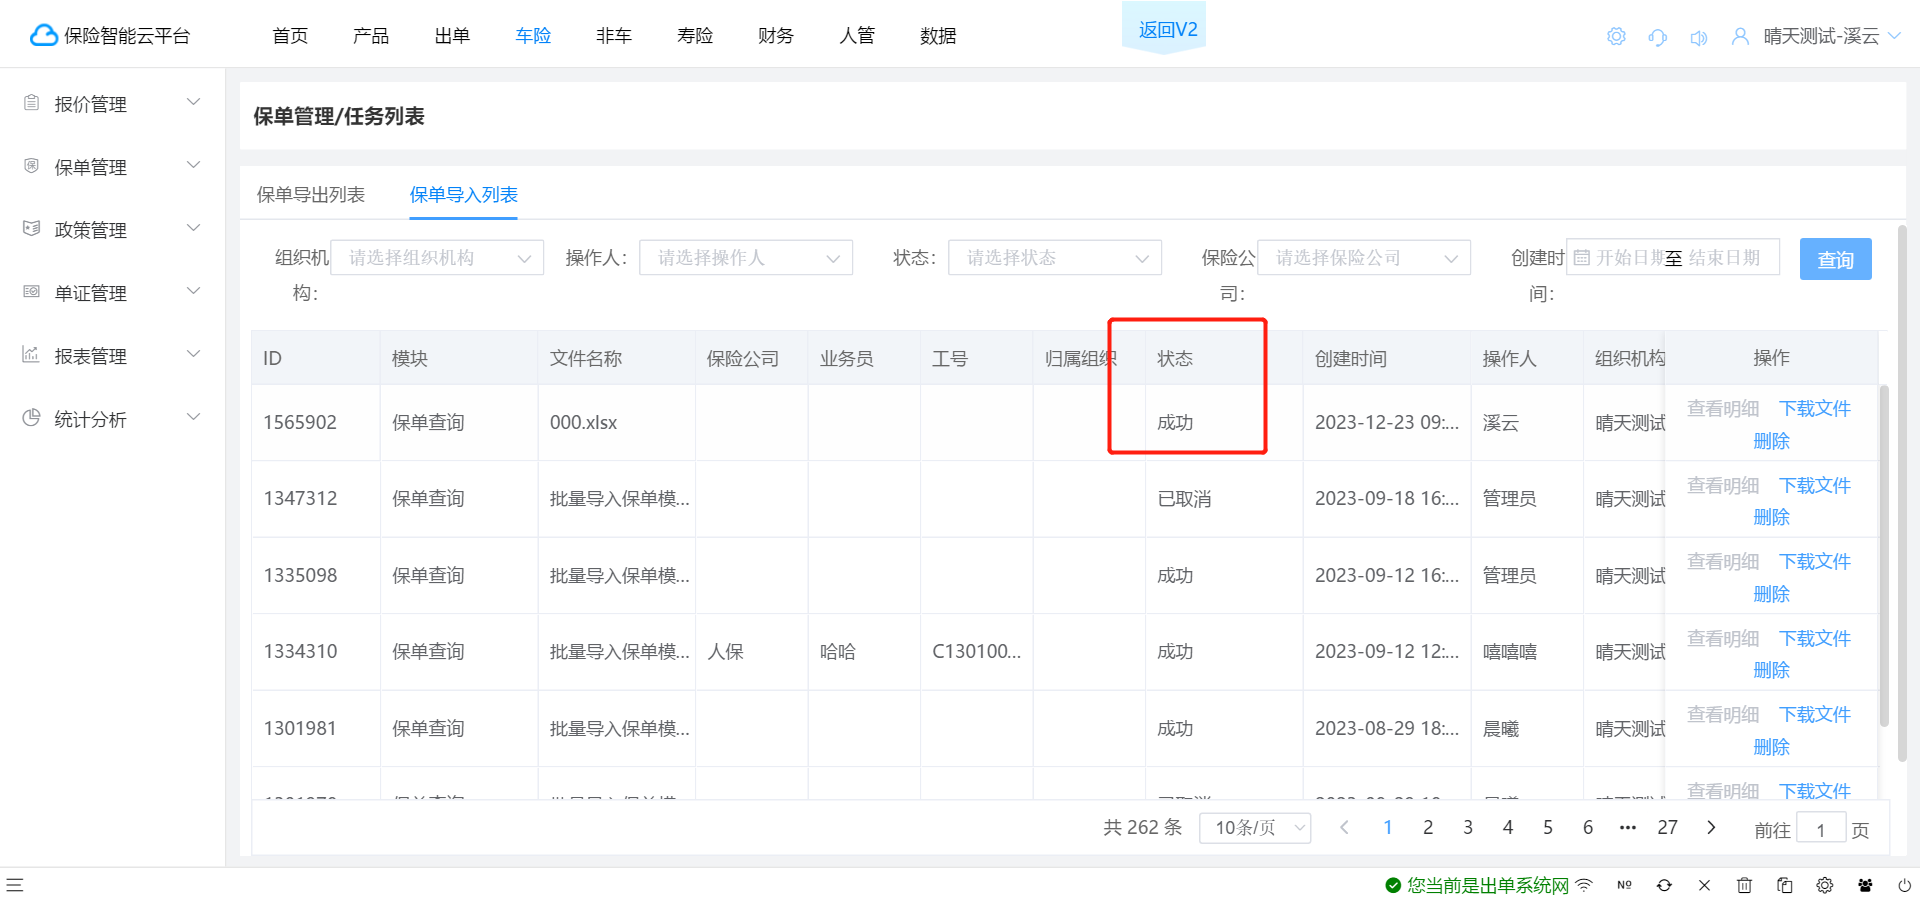Viewport: 1920px width, 902px height.
Task: Download file for row 1565902
Action: point(1815,409)
